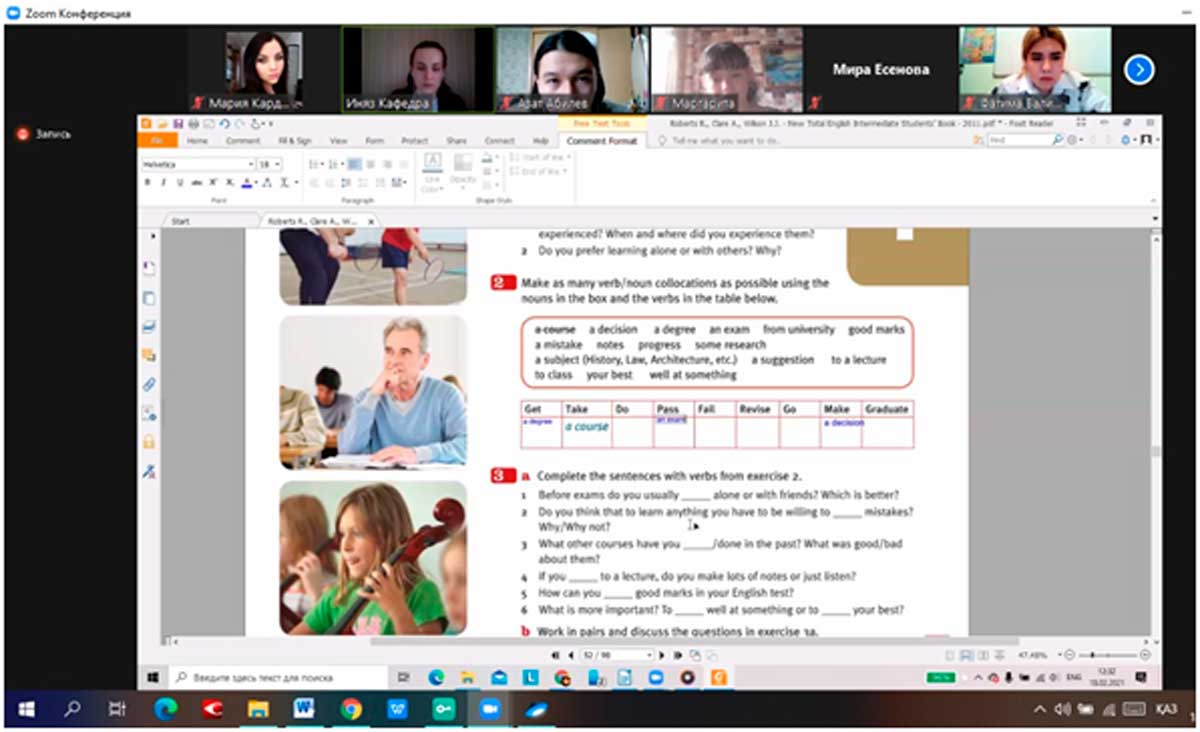
Task: Expand the page number dropdown in bottom bar
Action: point(649,655)
